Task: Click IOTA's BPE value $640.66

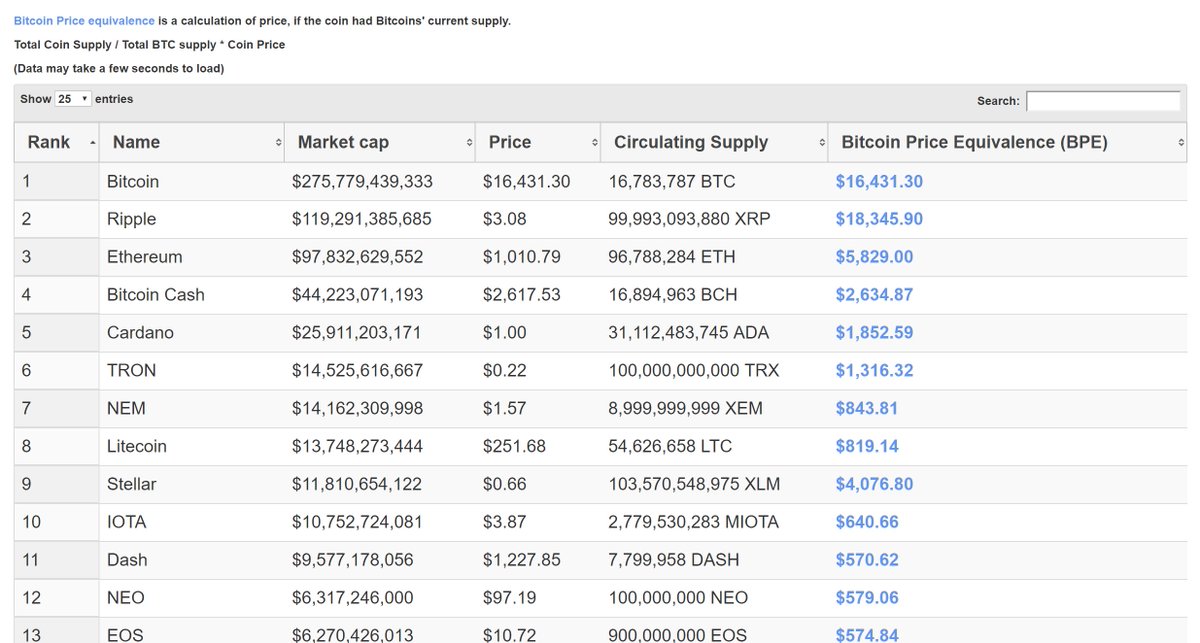Action: (x=867, y=522)
